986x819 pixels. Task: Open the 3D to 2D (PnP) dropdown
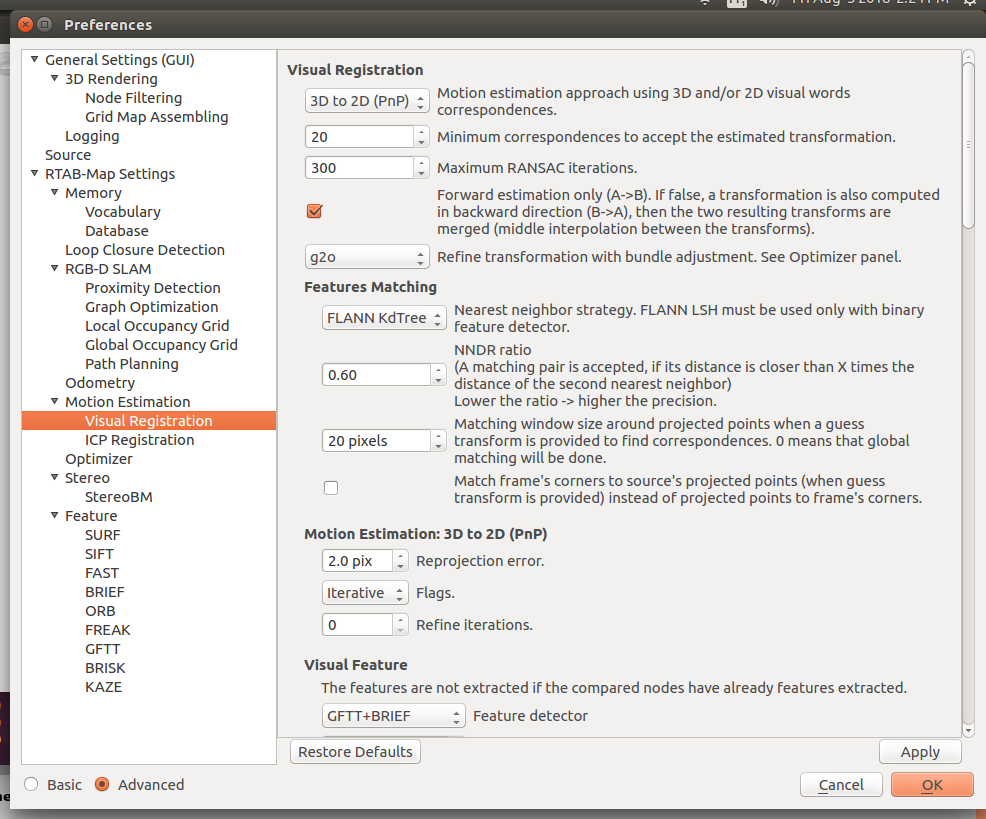[x=366, y=101]
